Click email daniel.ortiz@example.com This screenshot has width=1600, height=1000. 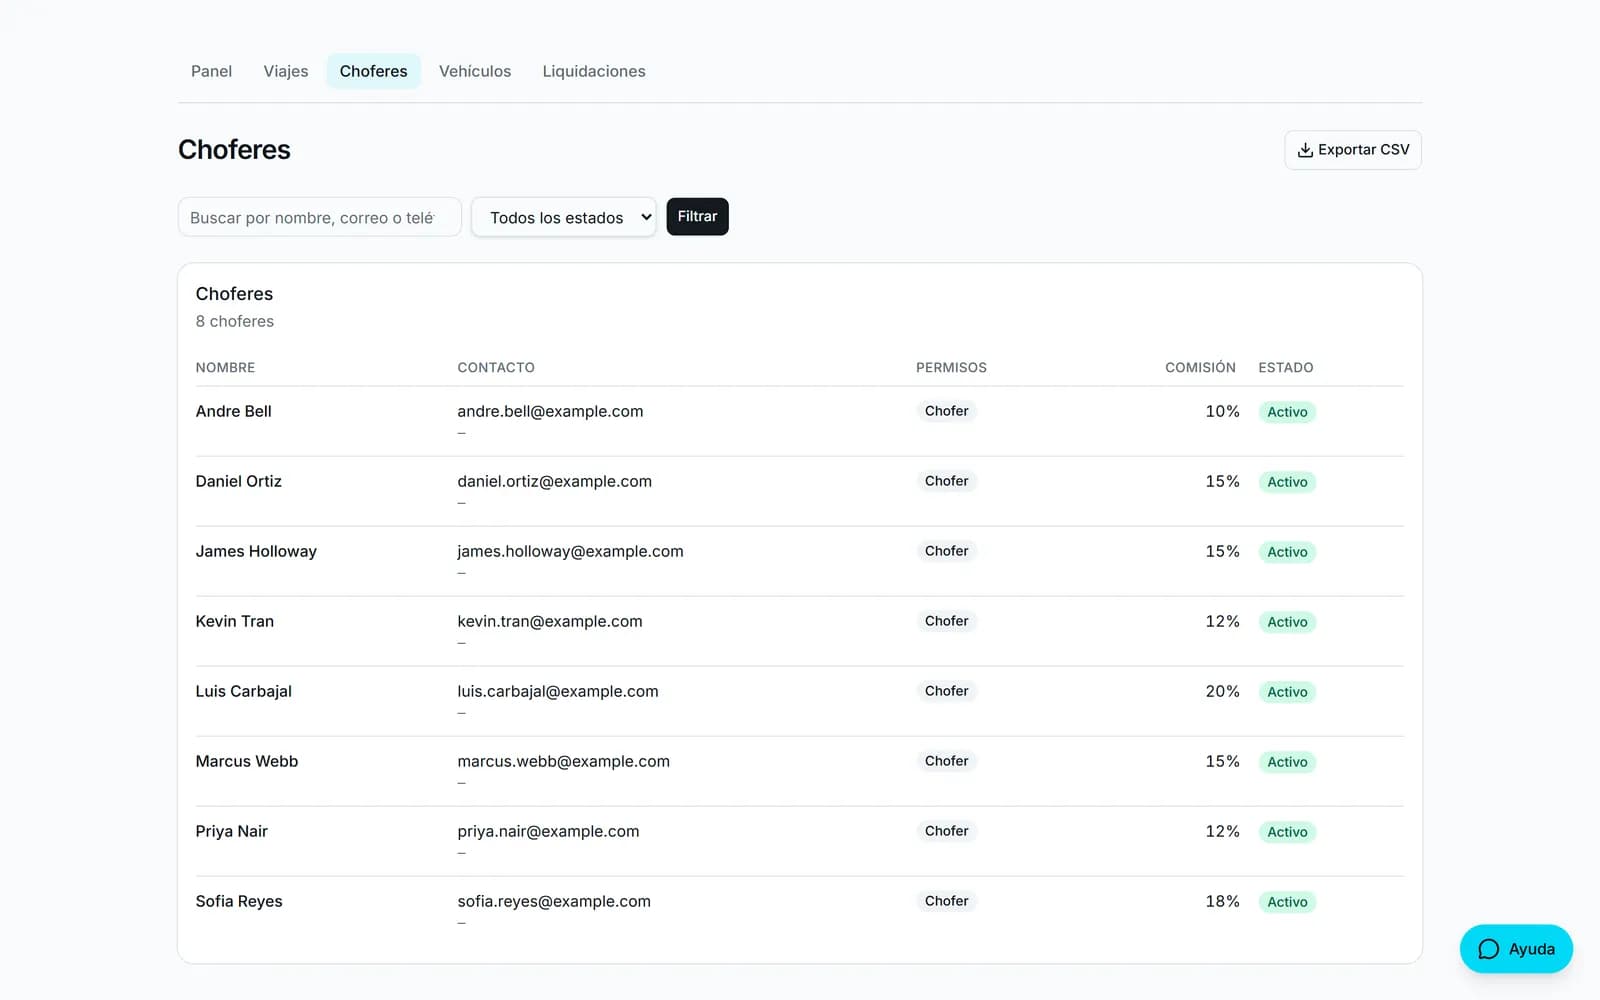[555, 481]
